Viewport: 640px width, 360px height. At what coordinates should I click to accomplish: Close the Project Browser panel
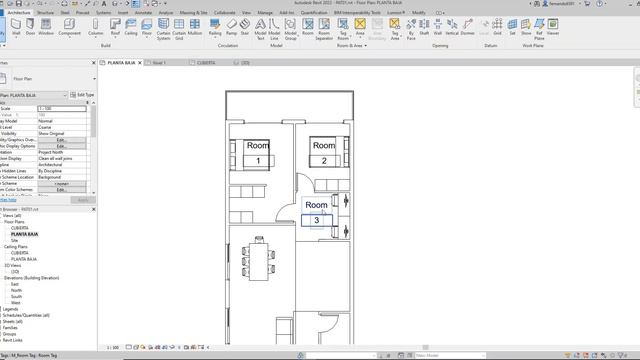[93, 209]
